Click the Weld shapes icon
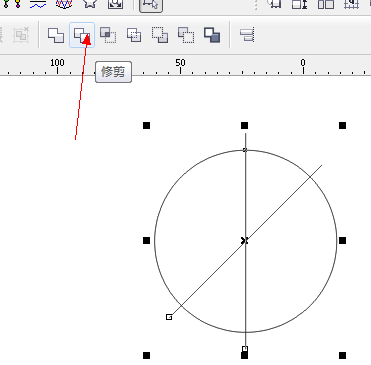The height and width of the screenshot is (365, 371). (x=56, y=35)
